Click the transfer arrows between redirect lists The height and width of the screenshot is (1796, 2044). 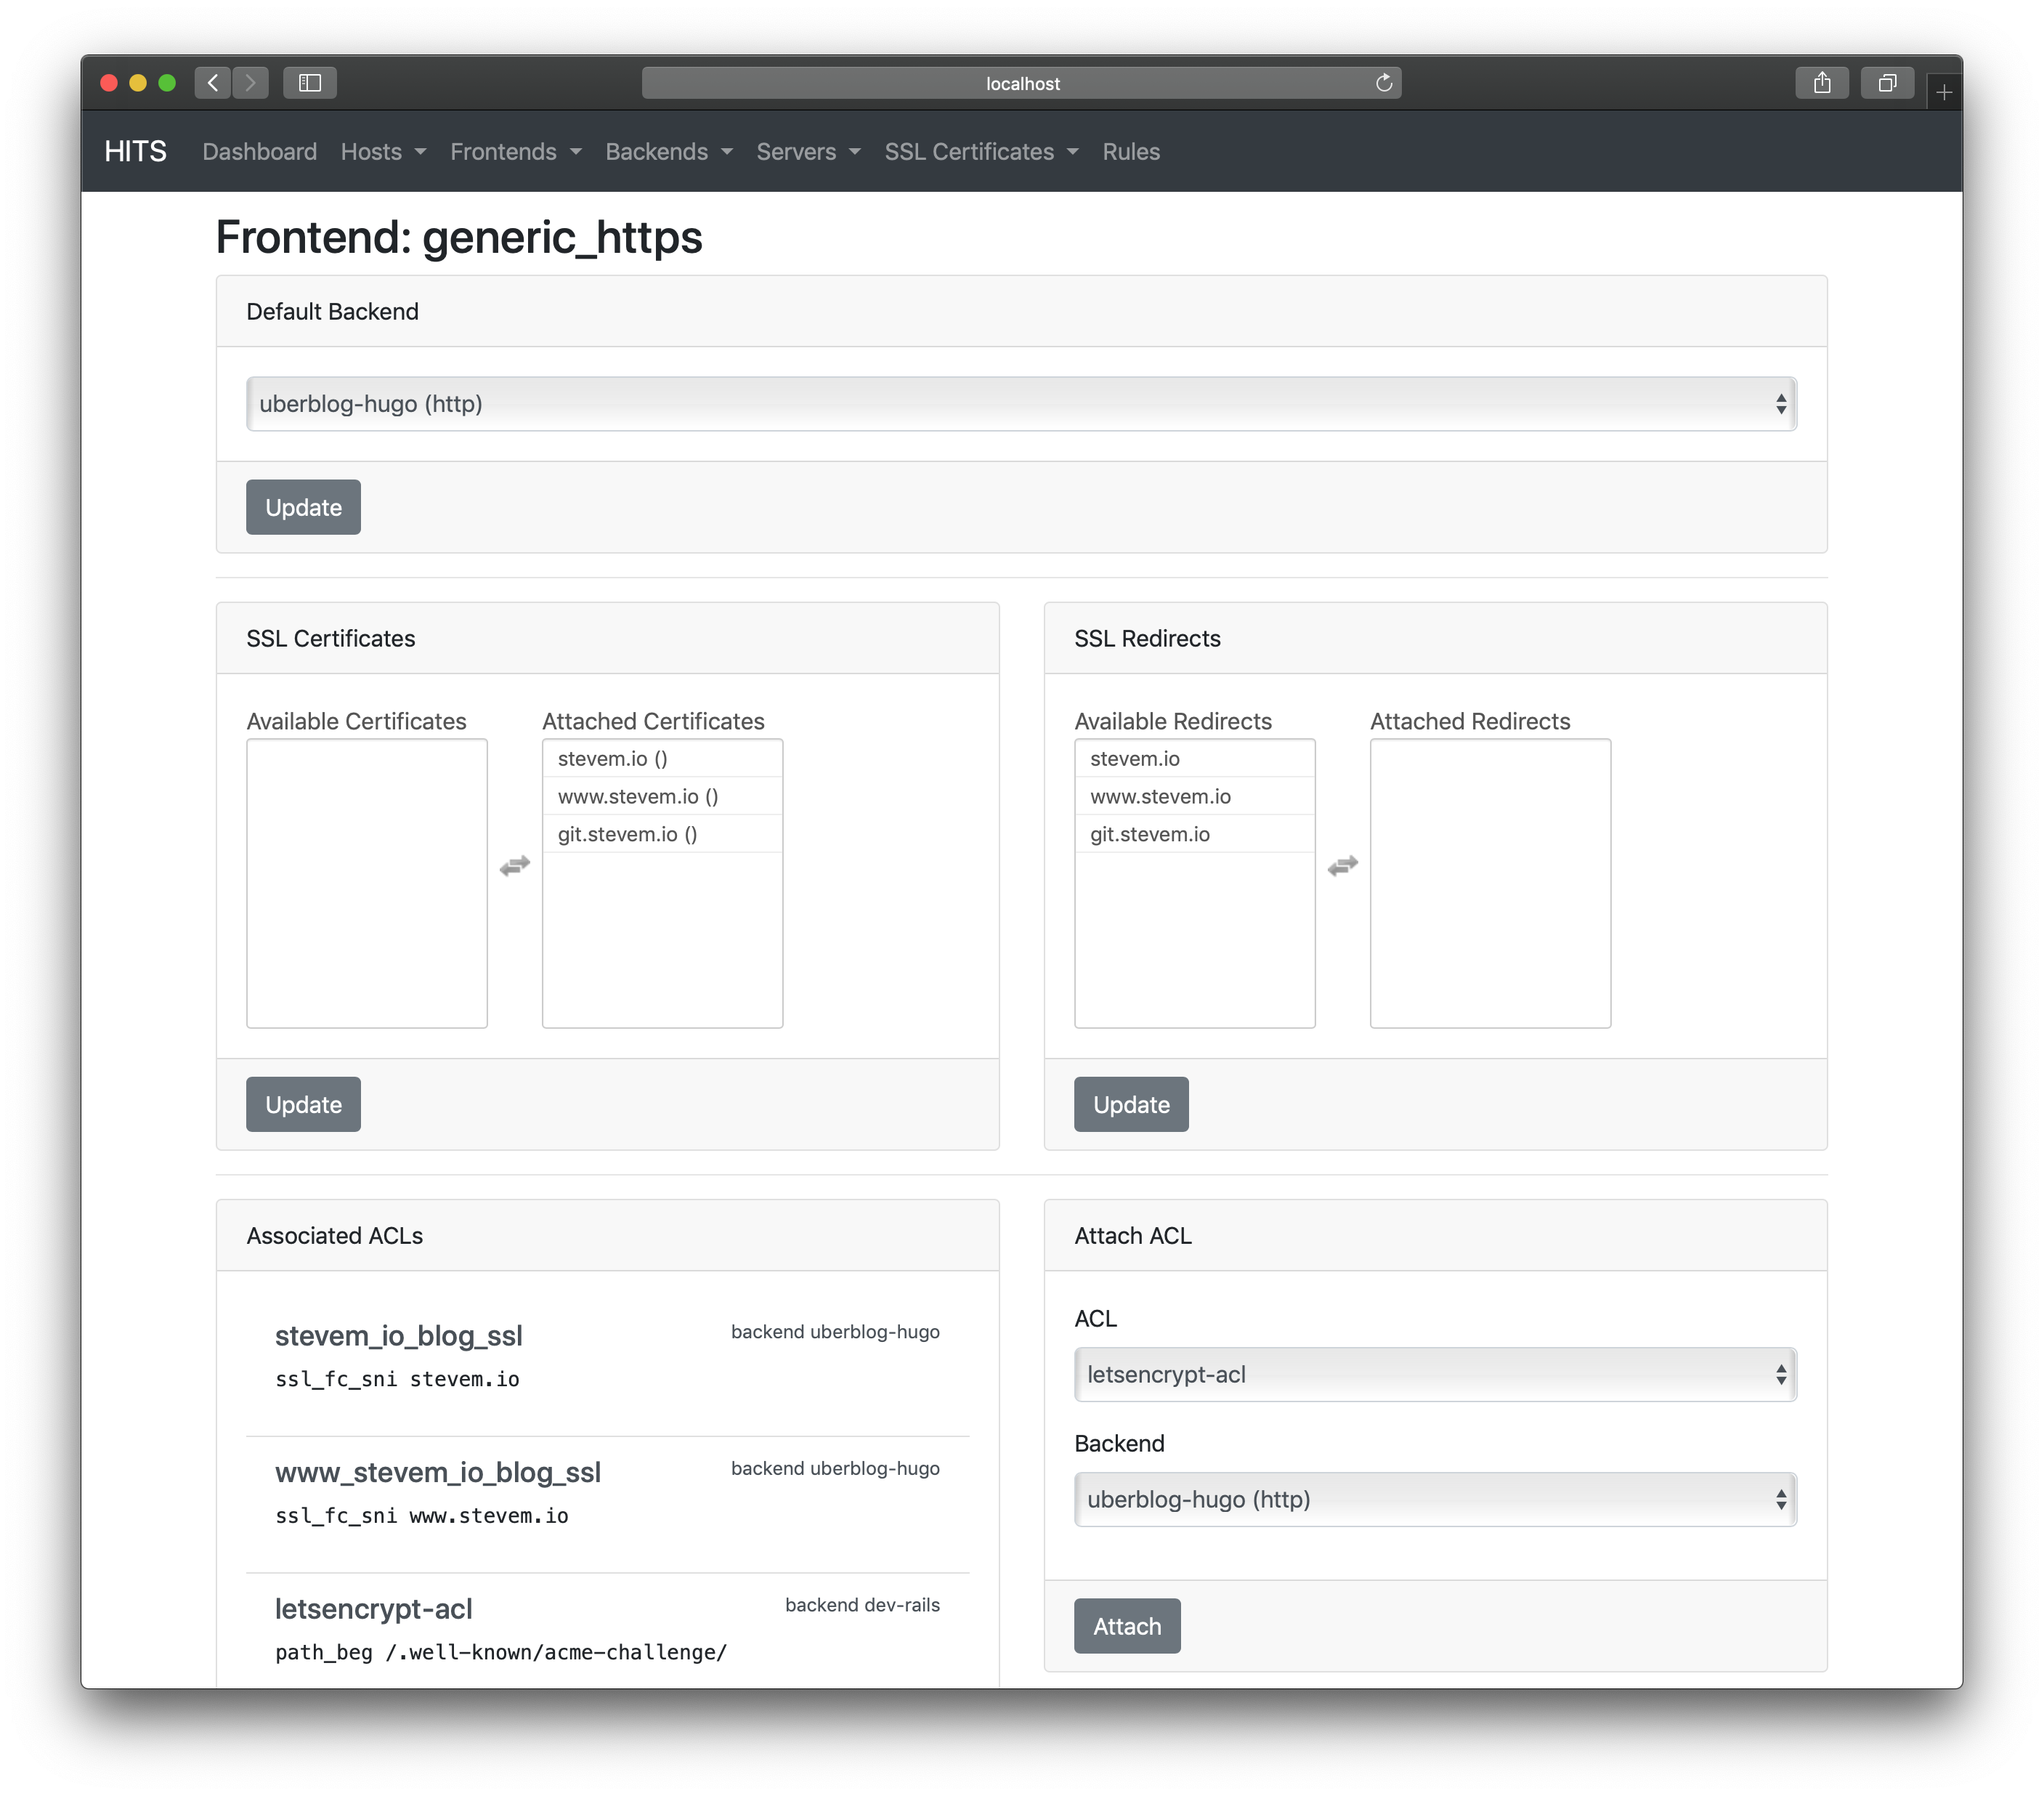click(1343, 866)
